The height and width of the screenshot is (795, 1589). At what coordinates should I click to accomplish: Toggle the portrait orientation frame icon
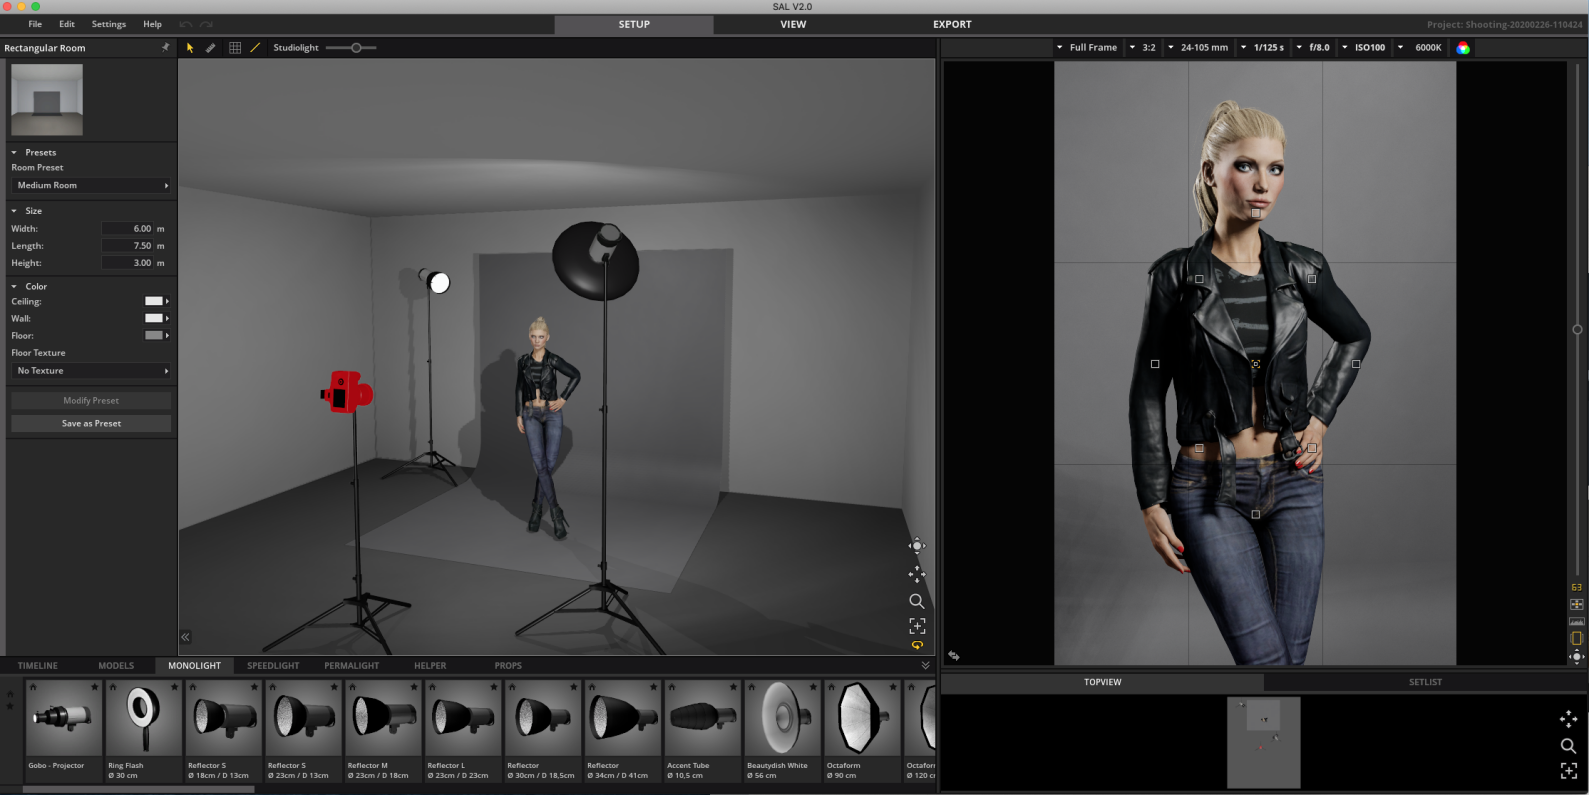point(1577,638)
